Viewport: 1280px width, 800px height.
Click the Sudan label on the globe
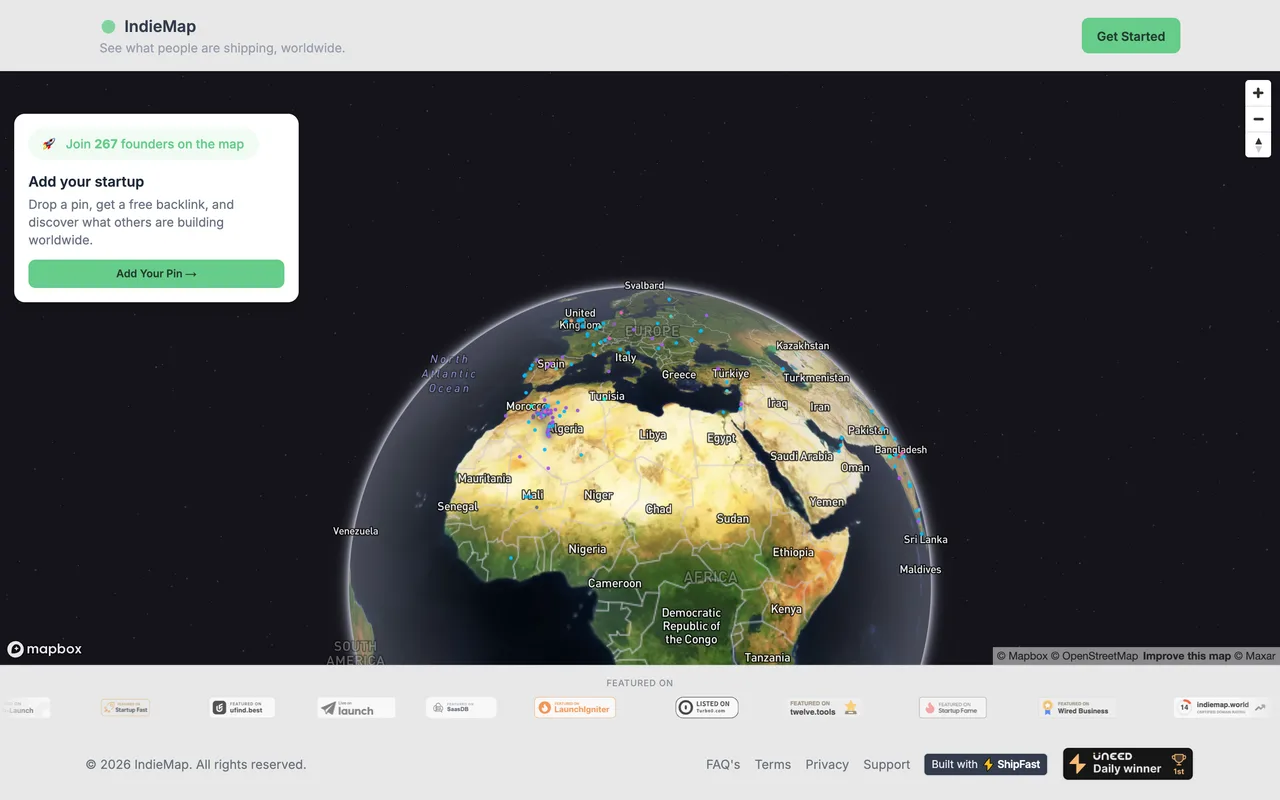733,519
